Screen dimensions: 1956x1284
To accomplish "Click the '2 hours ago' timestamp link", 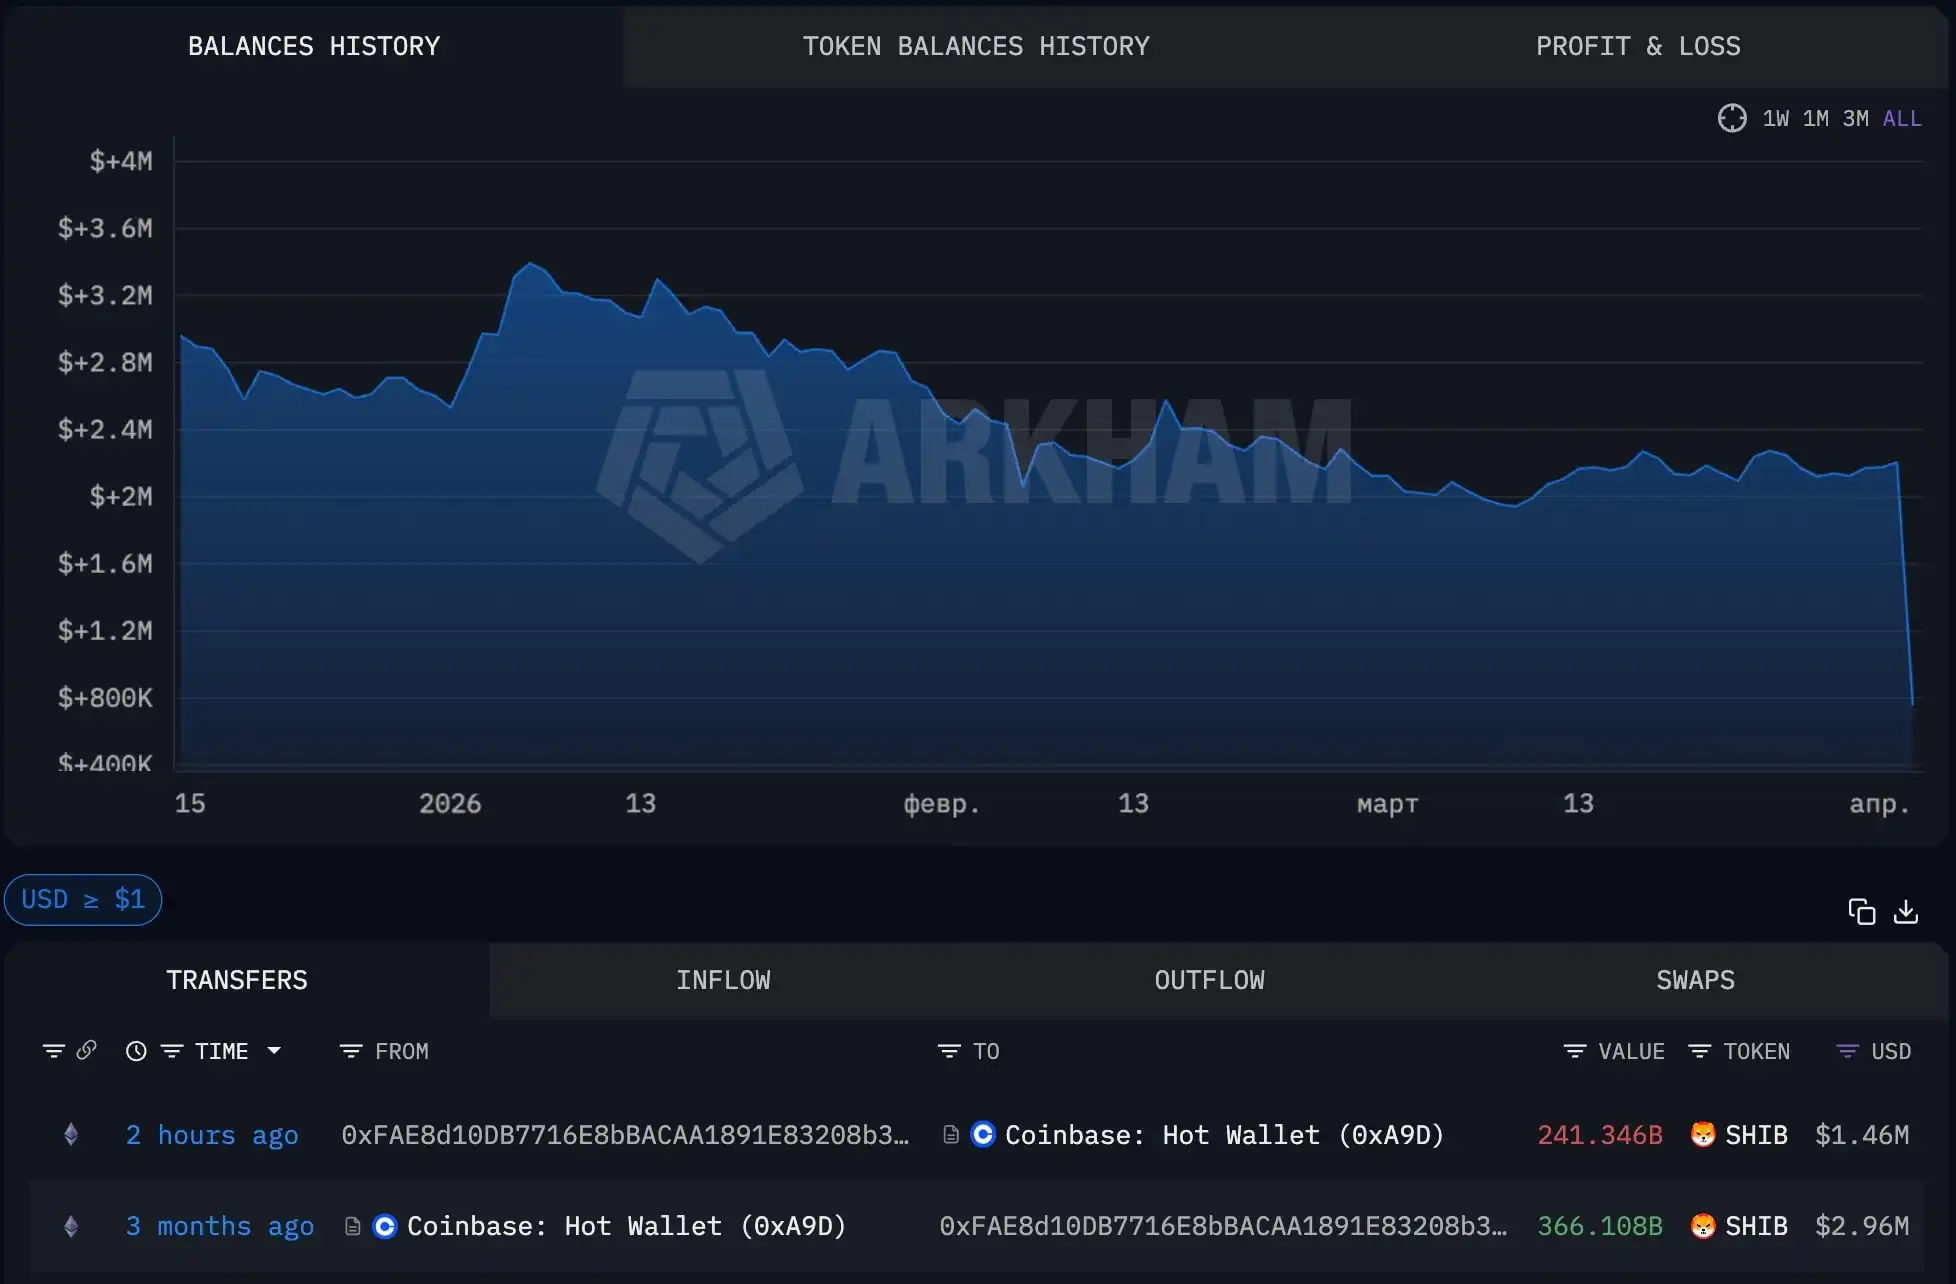I will [x=211, y=1135].
